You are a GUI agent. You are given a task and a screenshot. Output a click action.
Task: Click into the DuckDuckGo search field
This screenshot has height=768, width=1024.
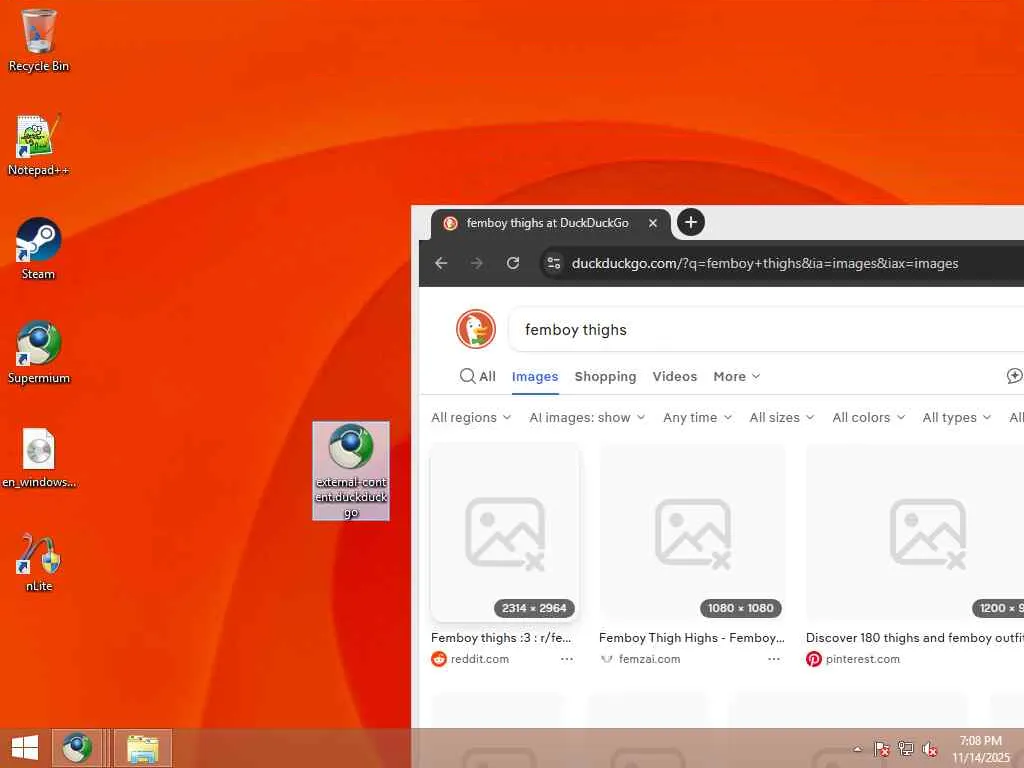765,329
